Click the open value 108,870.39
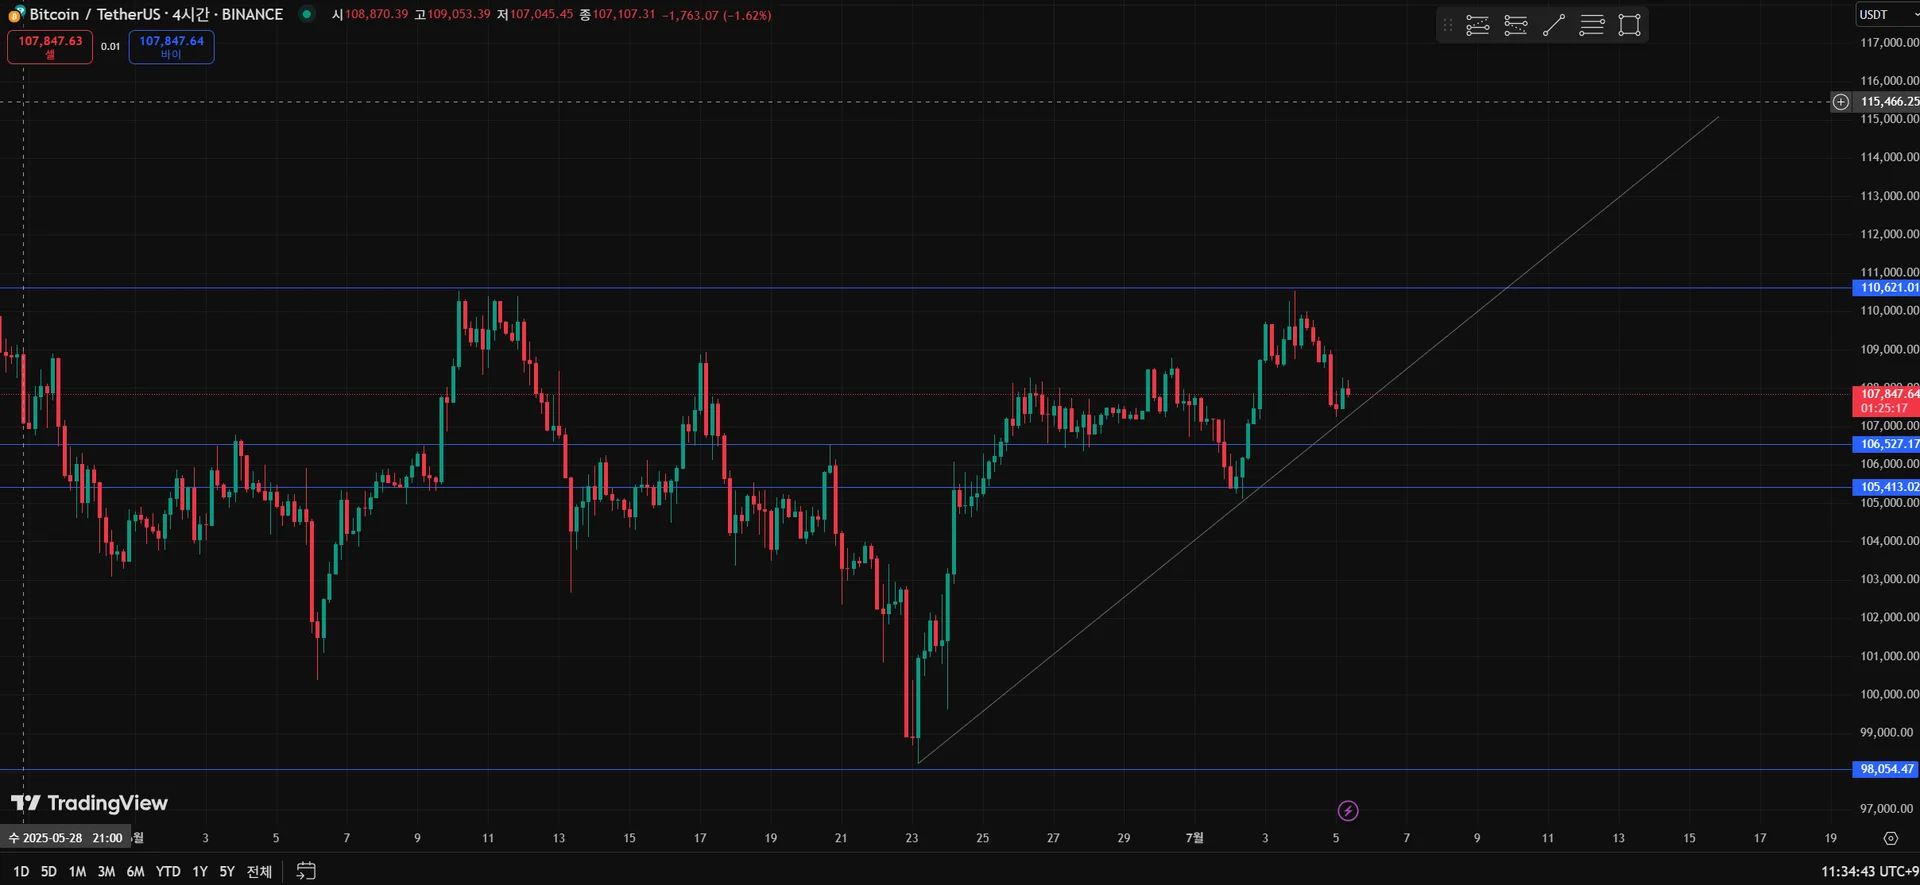The width and height of the screenshot is (1920, 885). click(x=377, y=15)
